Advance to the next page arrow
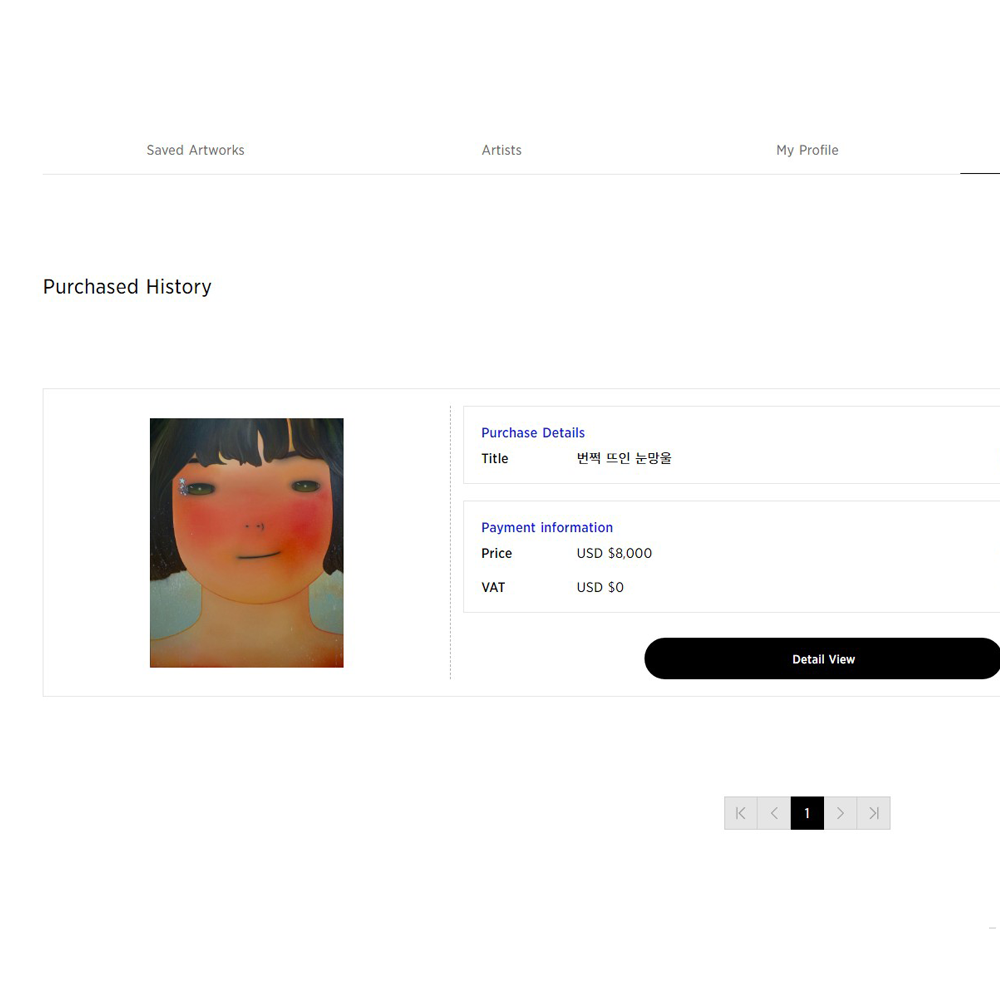 [x=840, y=813]
